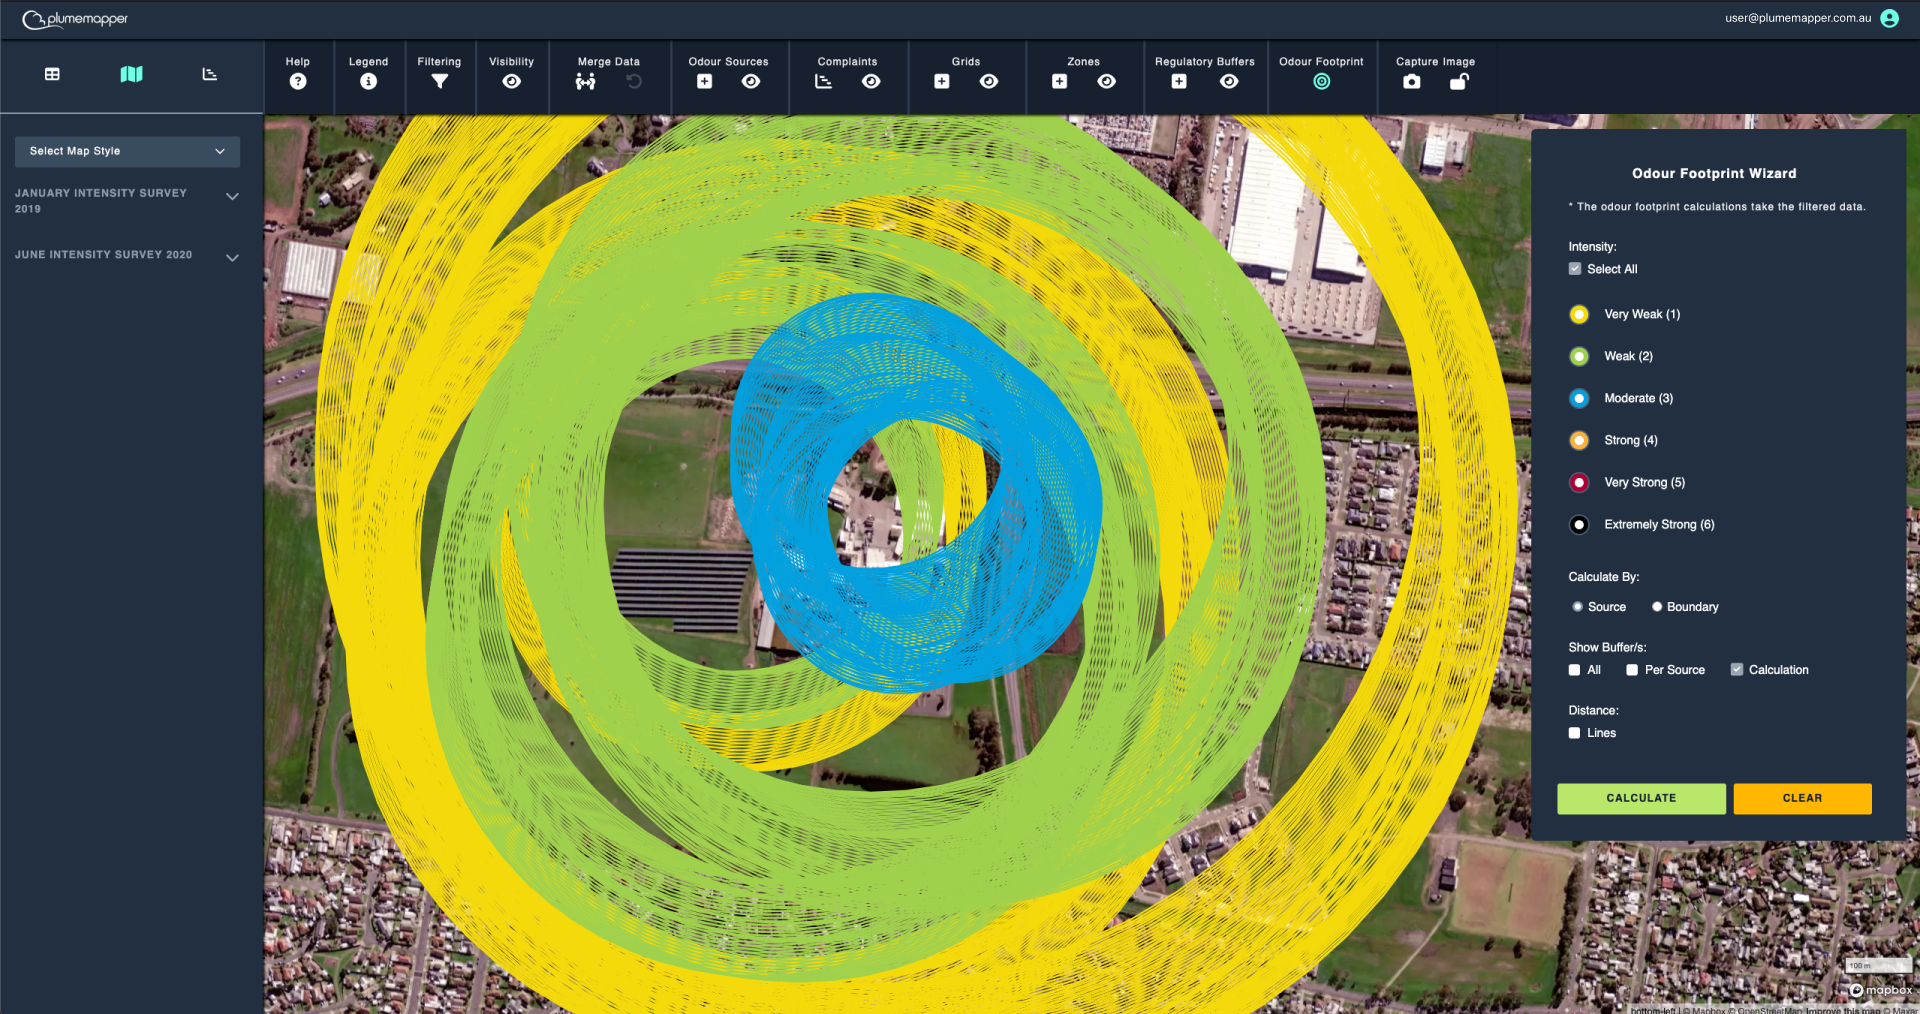This screenshot has height=1014, width=1920.
Task: Click the Merge Data undo icon
Action: click(x=634, y=82)
